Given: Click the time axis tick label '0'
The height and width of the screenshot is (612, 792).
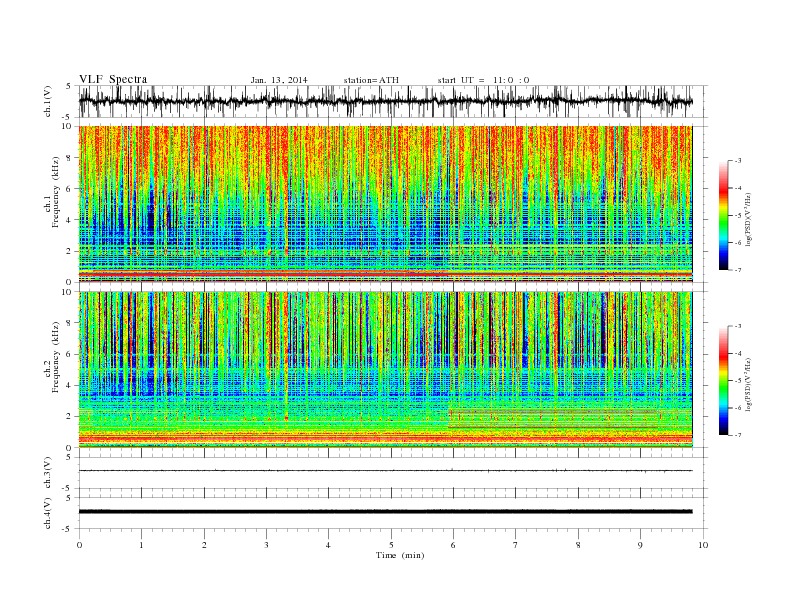Looking at the screenshot, I should tap(79, 545).
